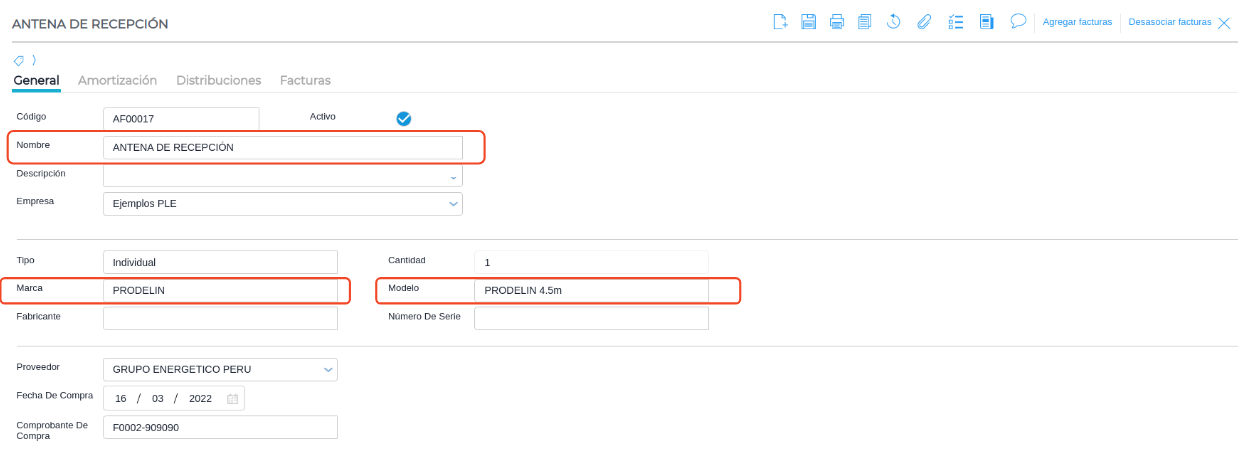Image resolution: width=1253 pixels, height=466 pixels.
Task: Open the Proveedor dropdown
Action: (327, 370)
